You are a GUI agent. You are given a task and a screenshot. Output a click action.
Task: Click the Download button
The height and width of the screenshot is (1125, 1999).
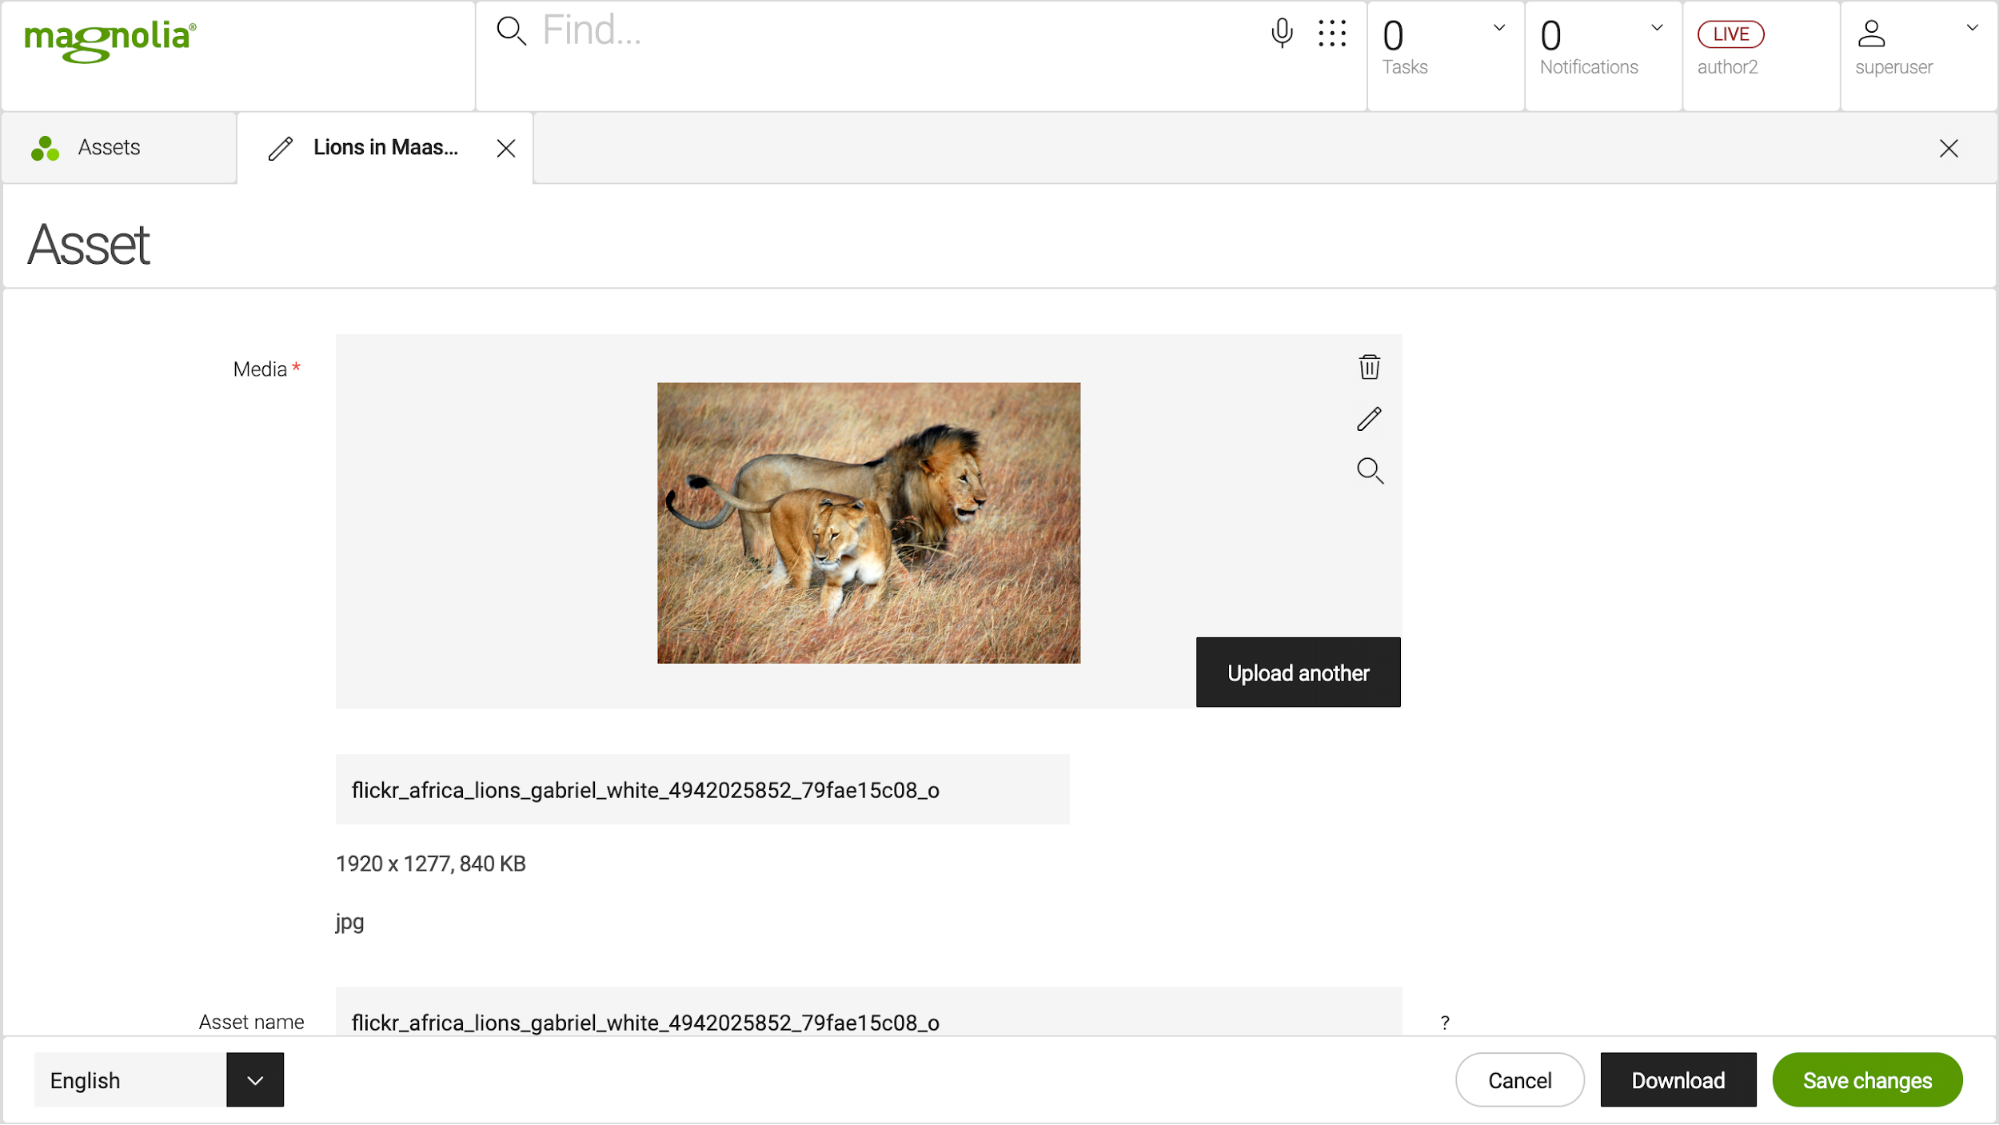pyautogui.click(x=1678, y=1080)
